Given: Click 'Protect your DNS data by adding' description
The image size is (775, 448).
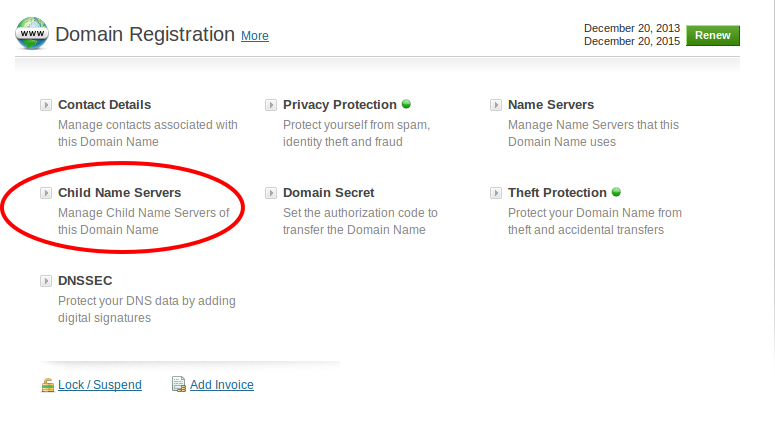Looking at the screenshot, I should [146, 301].
